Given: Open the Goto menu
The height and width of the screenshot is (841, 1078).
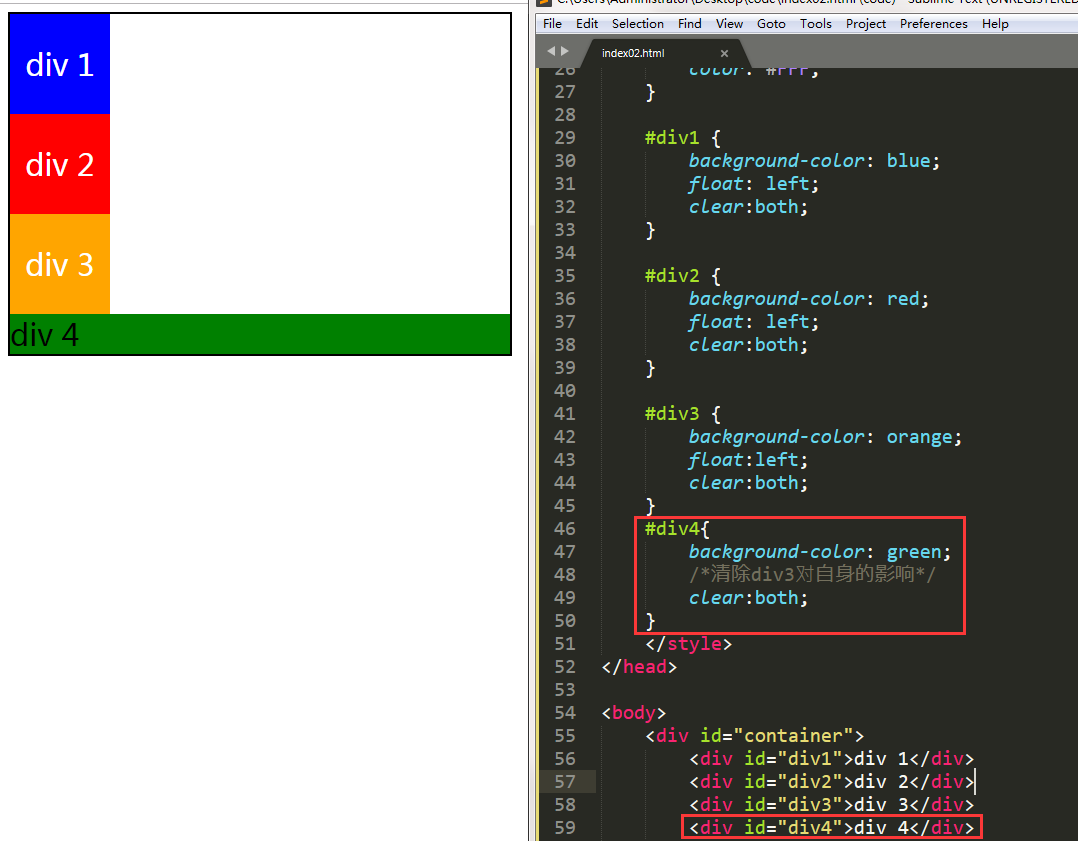Looking at the screenshot, I should click(771, 23).
